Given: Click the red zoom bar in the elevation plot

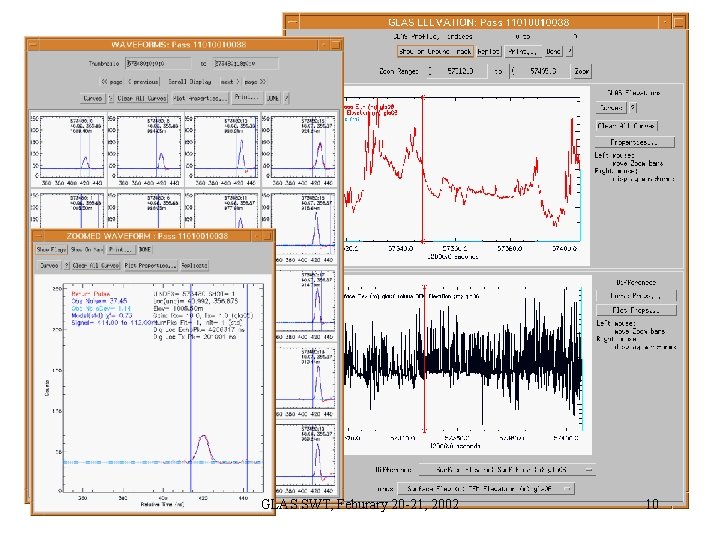Looking at the screenshot, I should 423,169.
